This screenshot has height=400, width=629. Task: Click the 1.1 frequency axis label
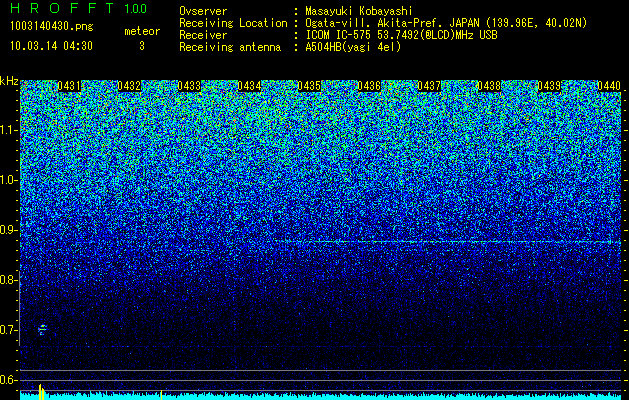click(x=8, y=130)
